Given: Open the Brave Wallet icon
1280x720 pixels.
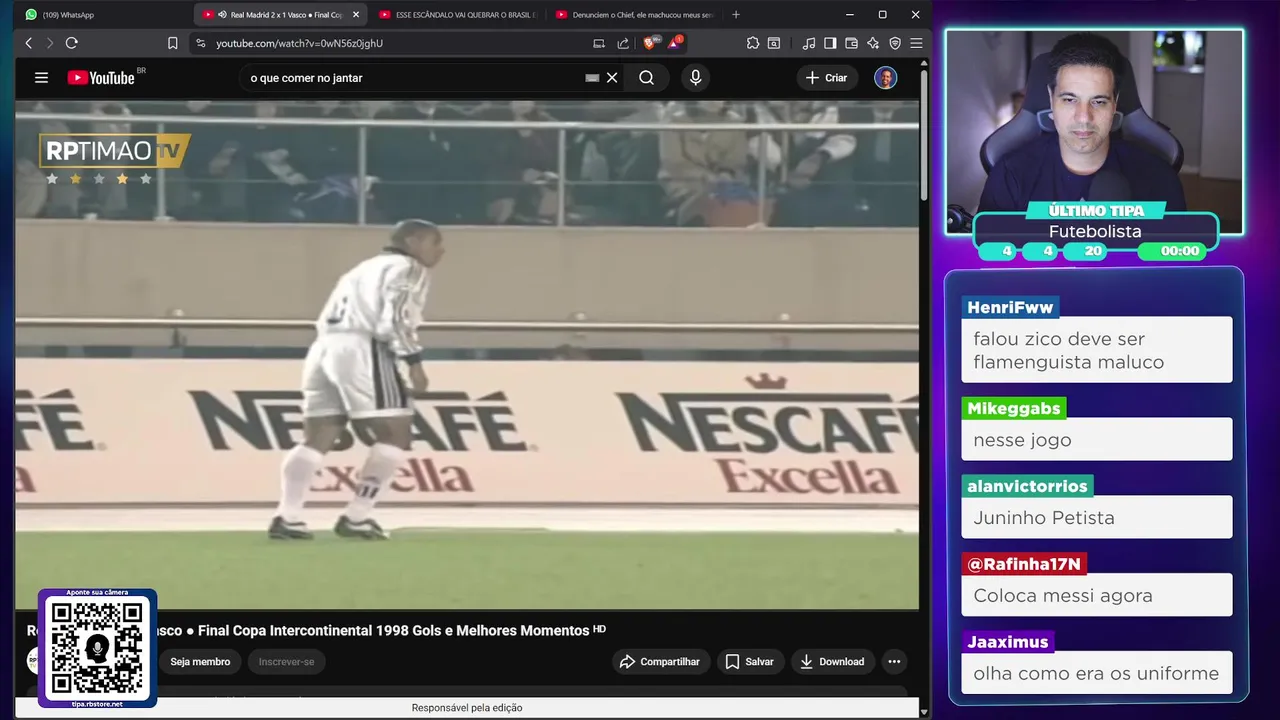Looking at the screenshot, I should [x=852, y=43].
